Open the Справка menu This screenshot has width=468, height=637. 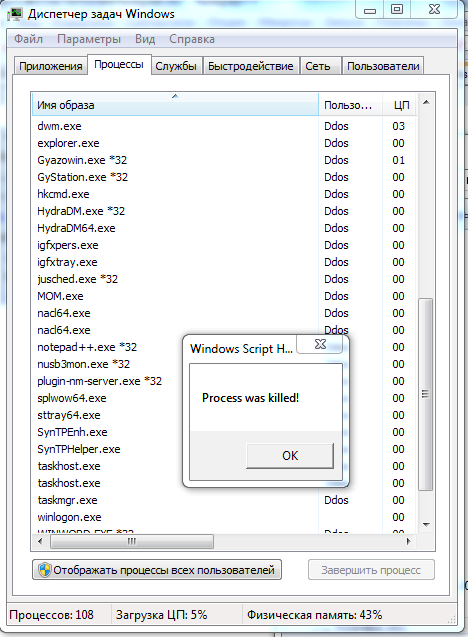192,39
